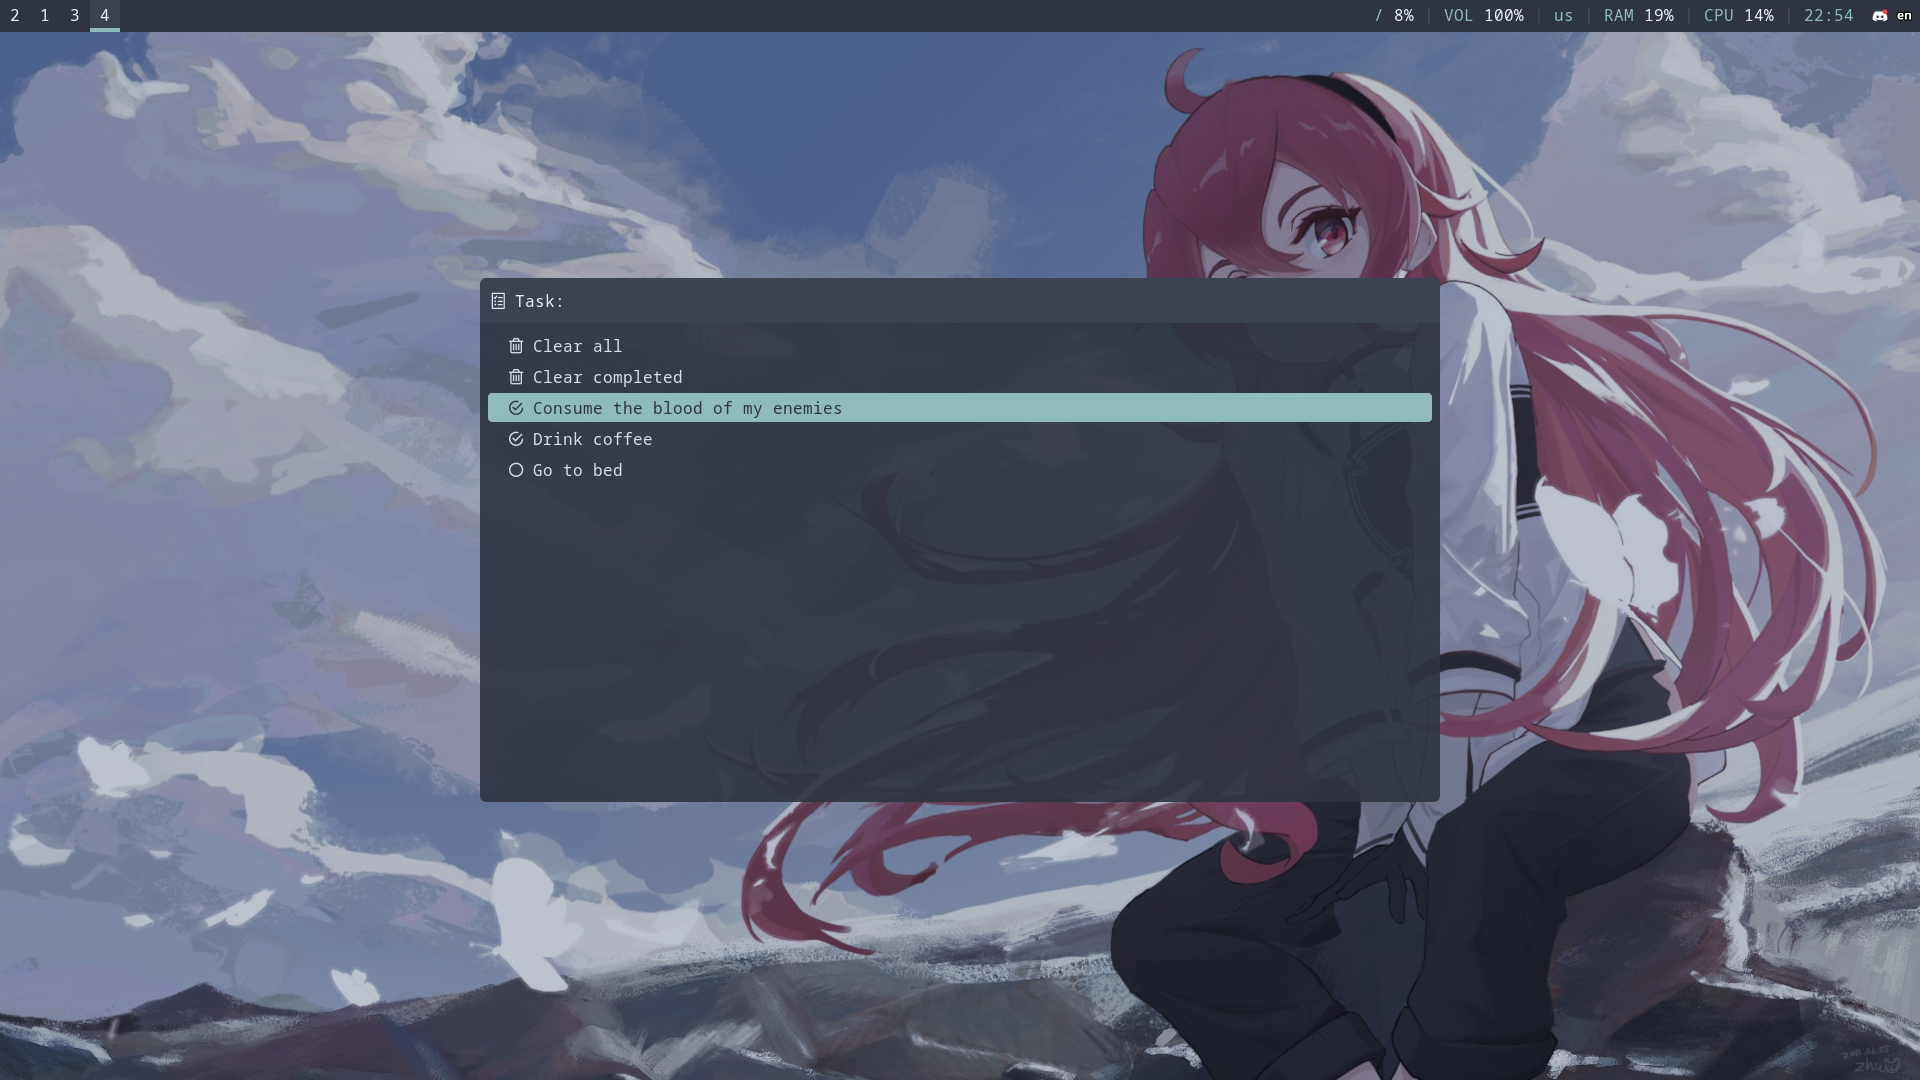Click the trash icon beside Clear all

tap(516, 346)
